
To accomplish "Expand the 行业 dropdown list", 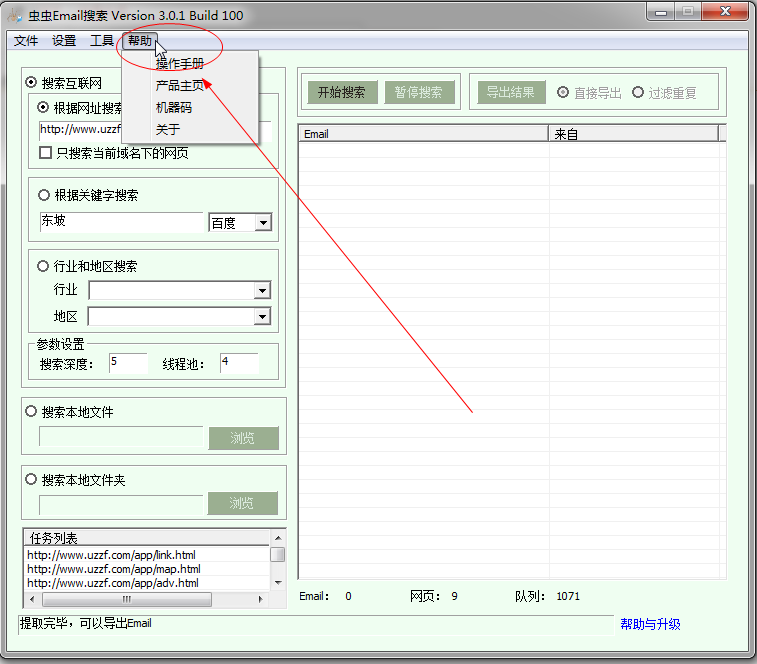I will click(x=262, y=290).
